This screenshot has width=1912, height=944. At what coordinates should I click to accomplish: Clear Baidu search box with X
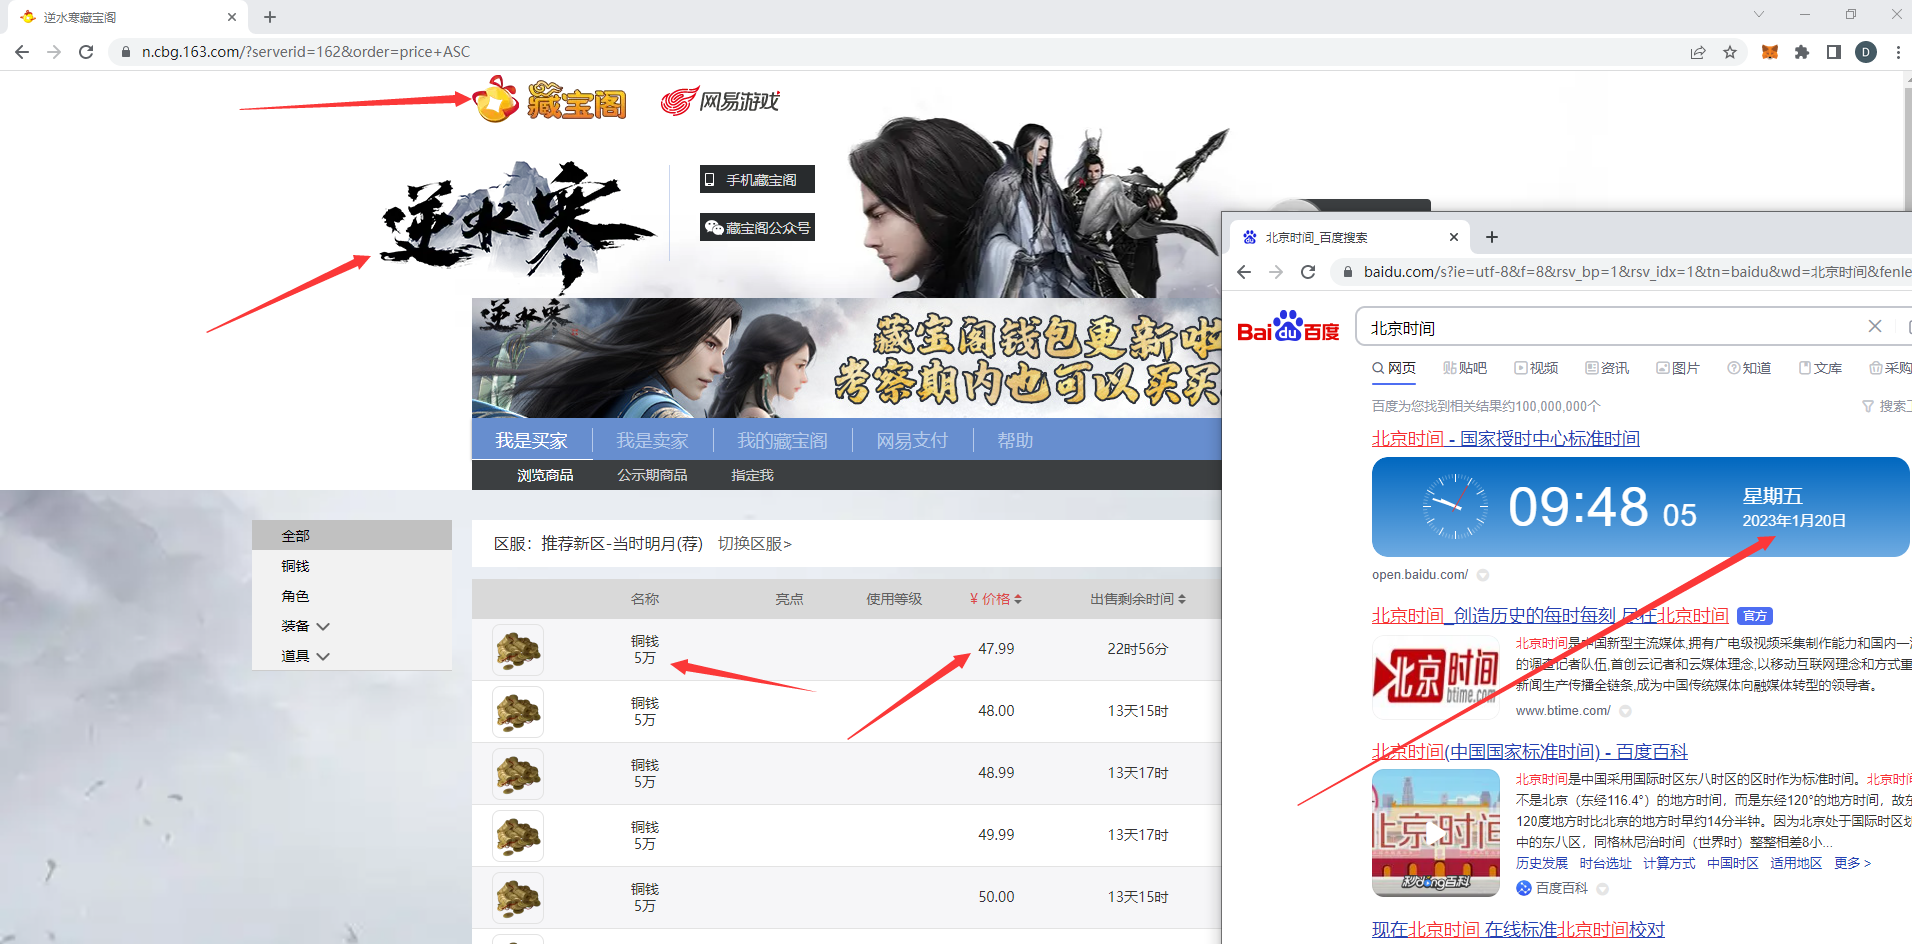pos(1875,327)
